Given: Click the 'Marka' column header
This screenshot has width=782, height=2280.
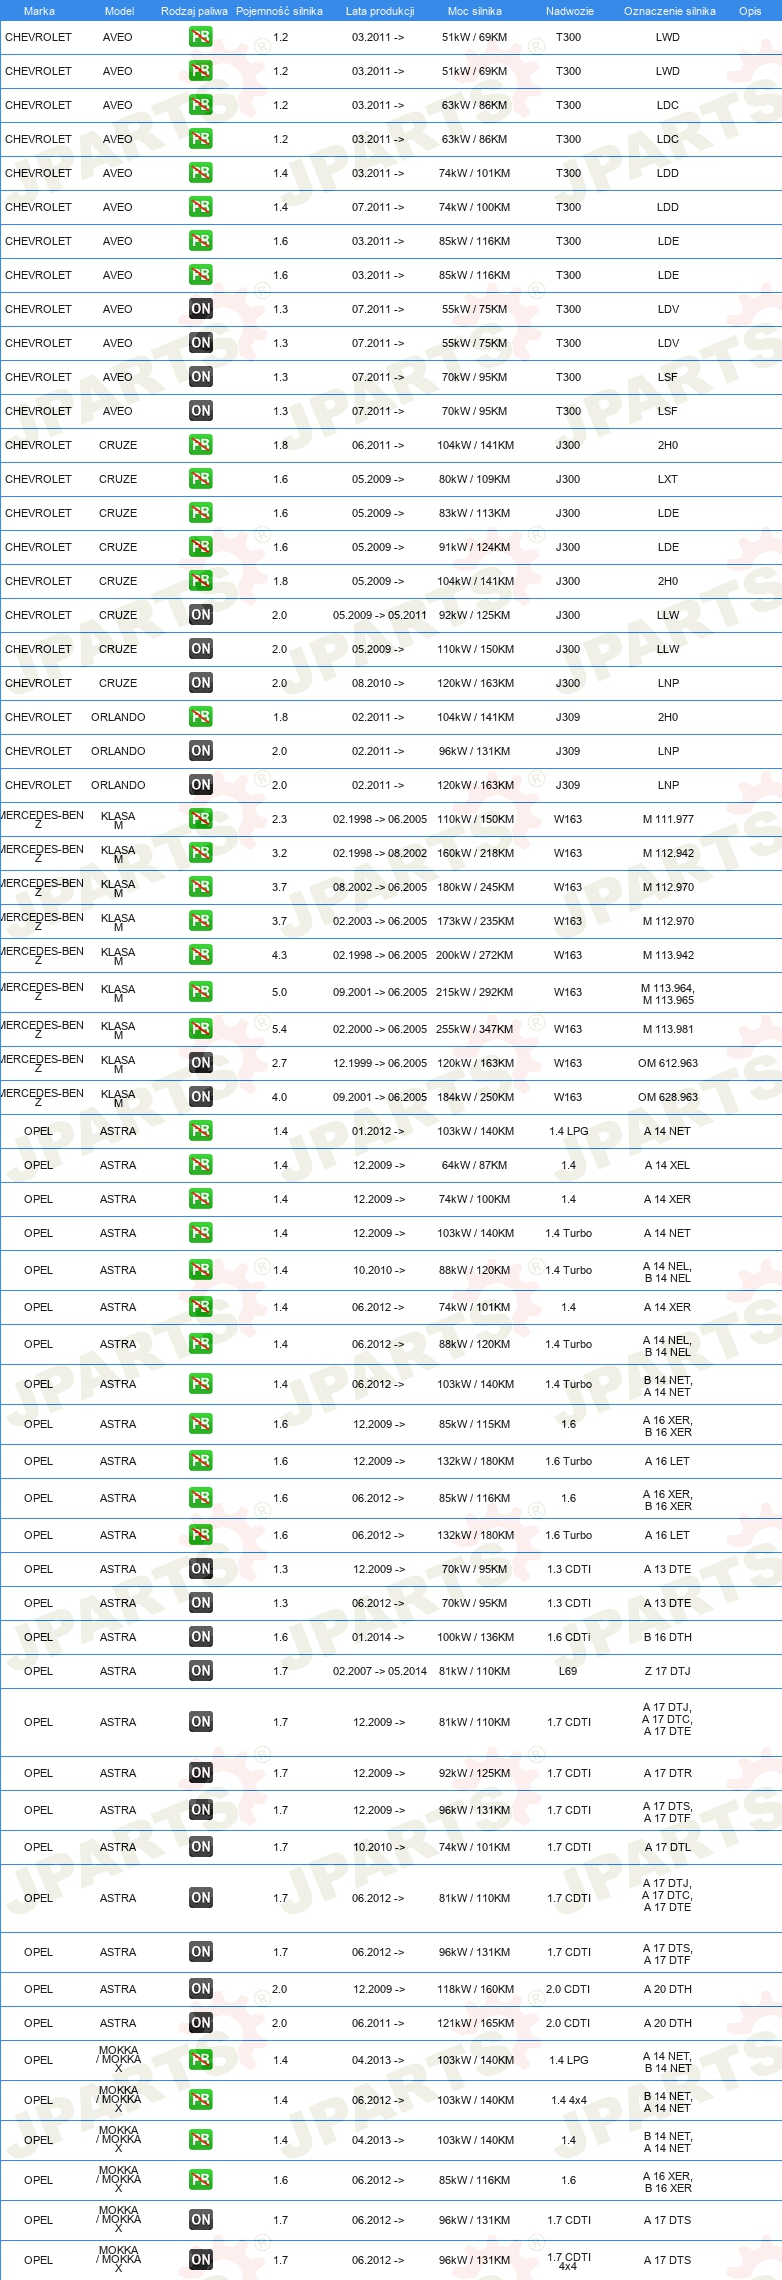Looking at the screenshot, I should click(x=39, y=11).
